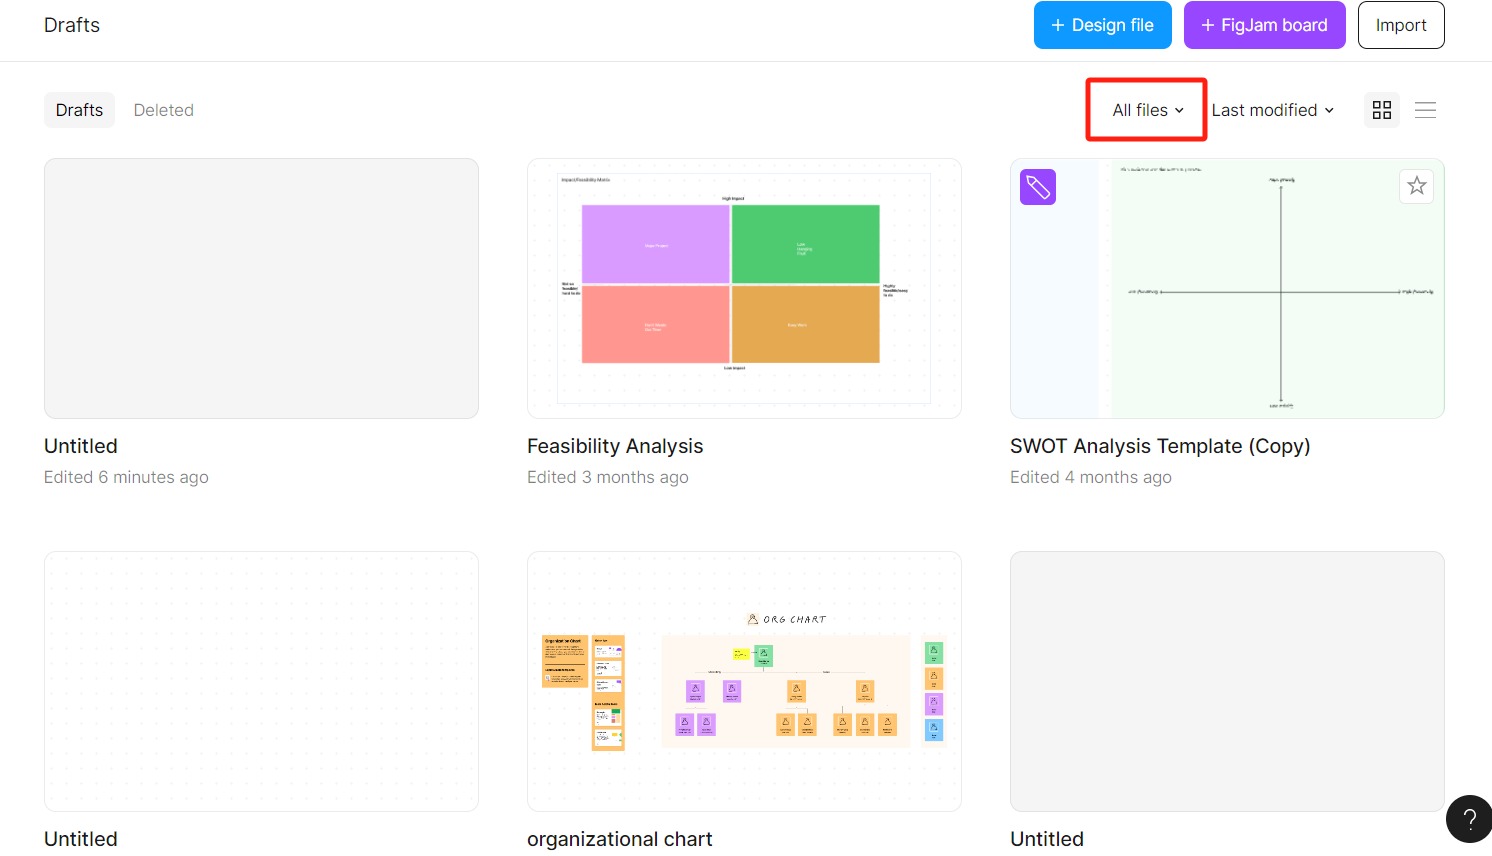Viewport: 1492px width, 856px height.
Task: Open the Feasibility Analysis thumbnail
Action: pyautogui.click(x=744, y=288)
